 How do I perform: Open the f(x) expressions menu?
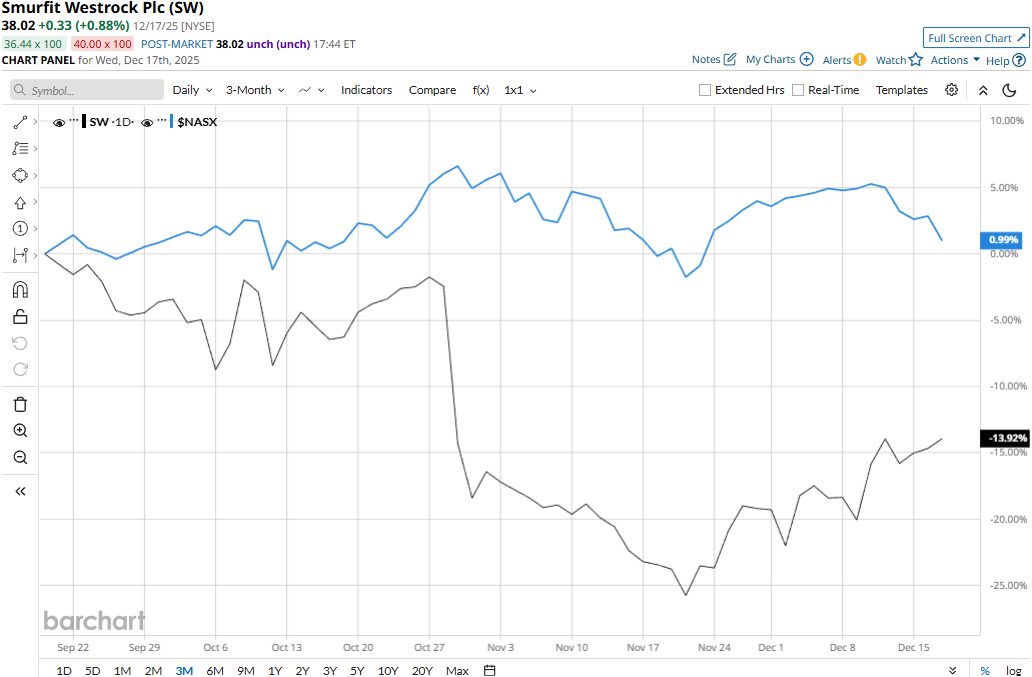[x=481, y=90]
